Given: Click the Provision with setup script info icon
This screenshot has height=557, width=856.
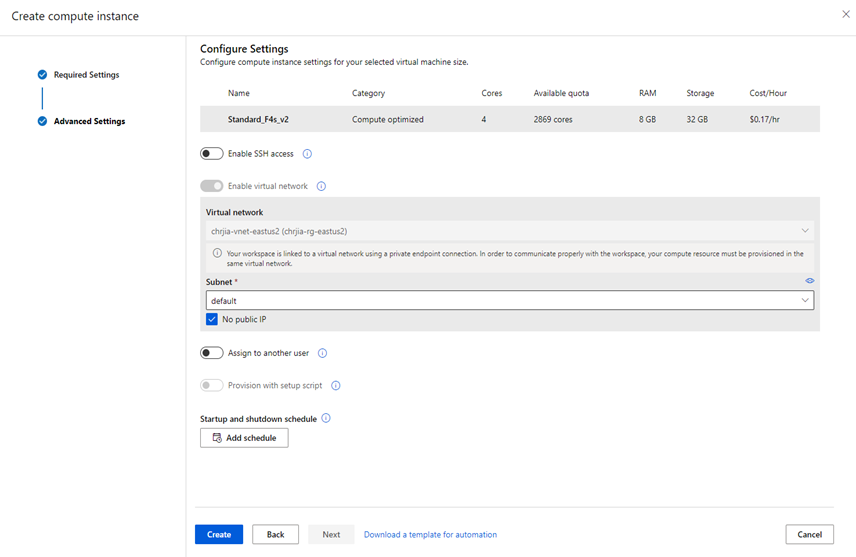Looking at the screenshot, I should tap(336, 386).
